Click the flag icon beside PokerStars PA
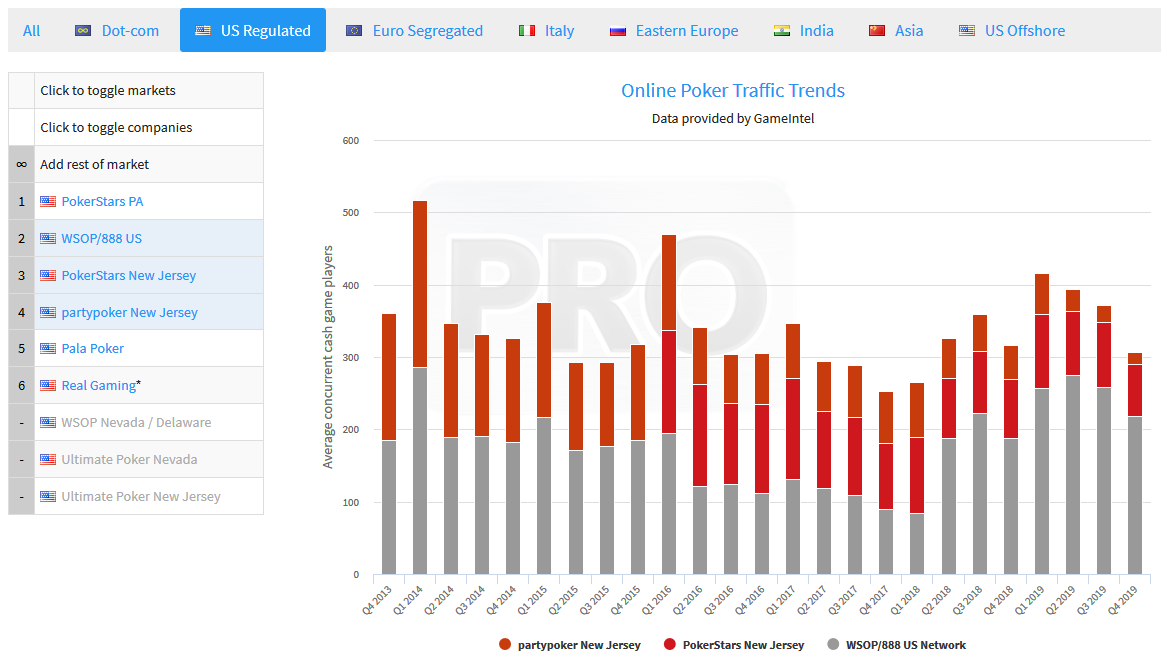This screenshot has height=665, width=1172. click(x=48, y=202)
